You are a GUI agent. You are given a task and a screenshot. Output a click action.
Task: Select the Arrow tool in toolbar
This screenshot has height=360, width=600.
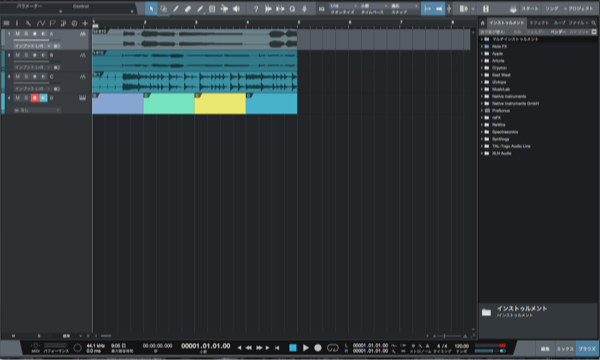[151, 8]
